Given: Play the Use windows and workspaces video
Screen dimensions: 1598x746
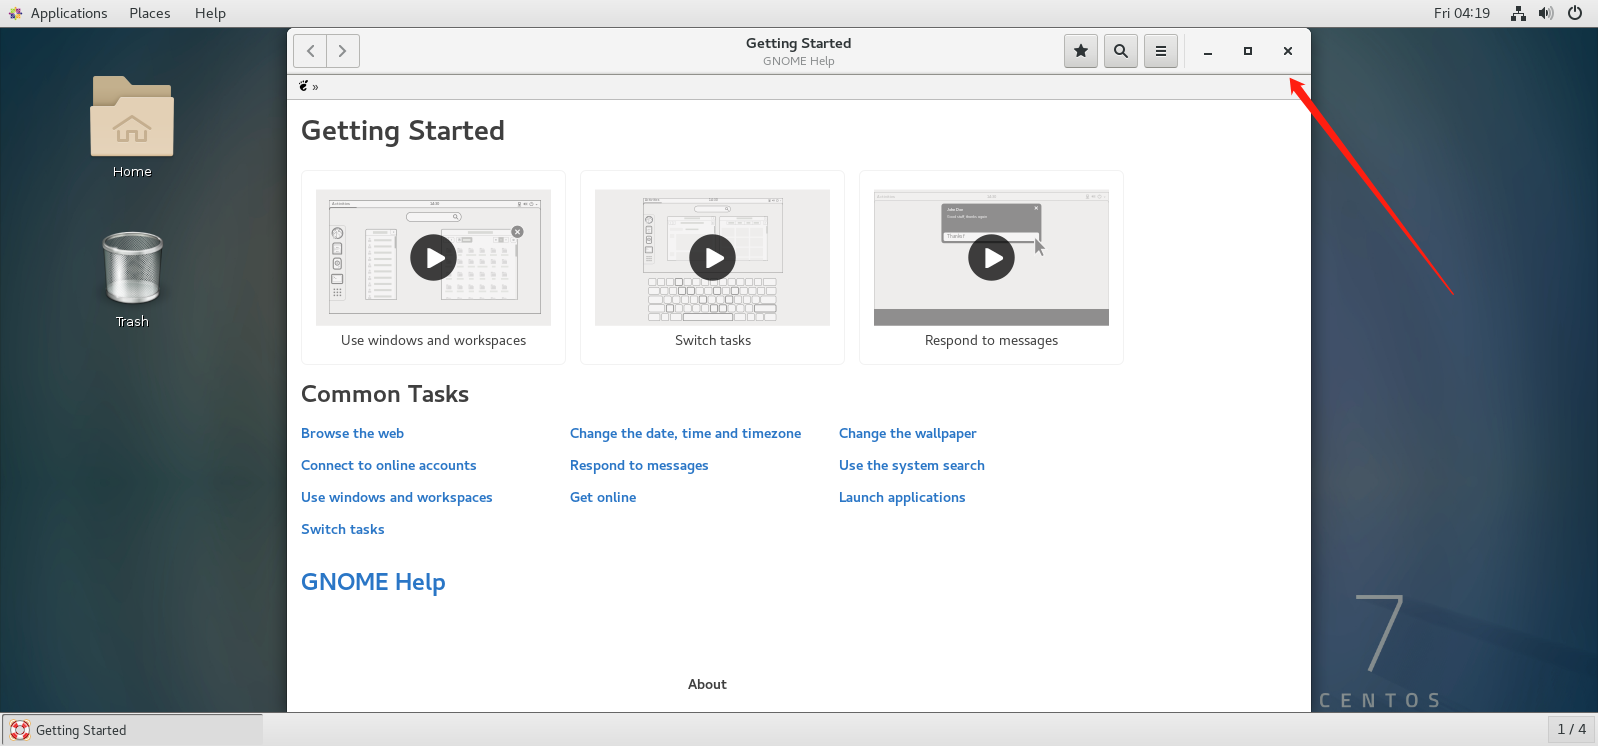Looking at the screenshot, I should coord(433,258).
